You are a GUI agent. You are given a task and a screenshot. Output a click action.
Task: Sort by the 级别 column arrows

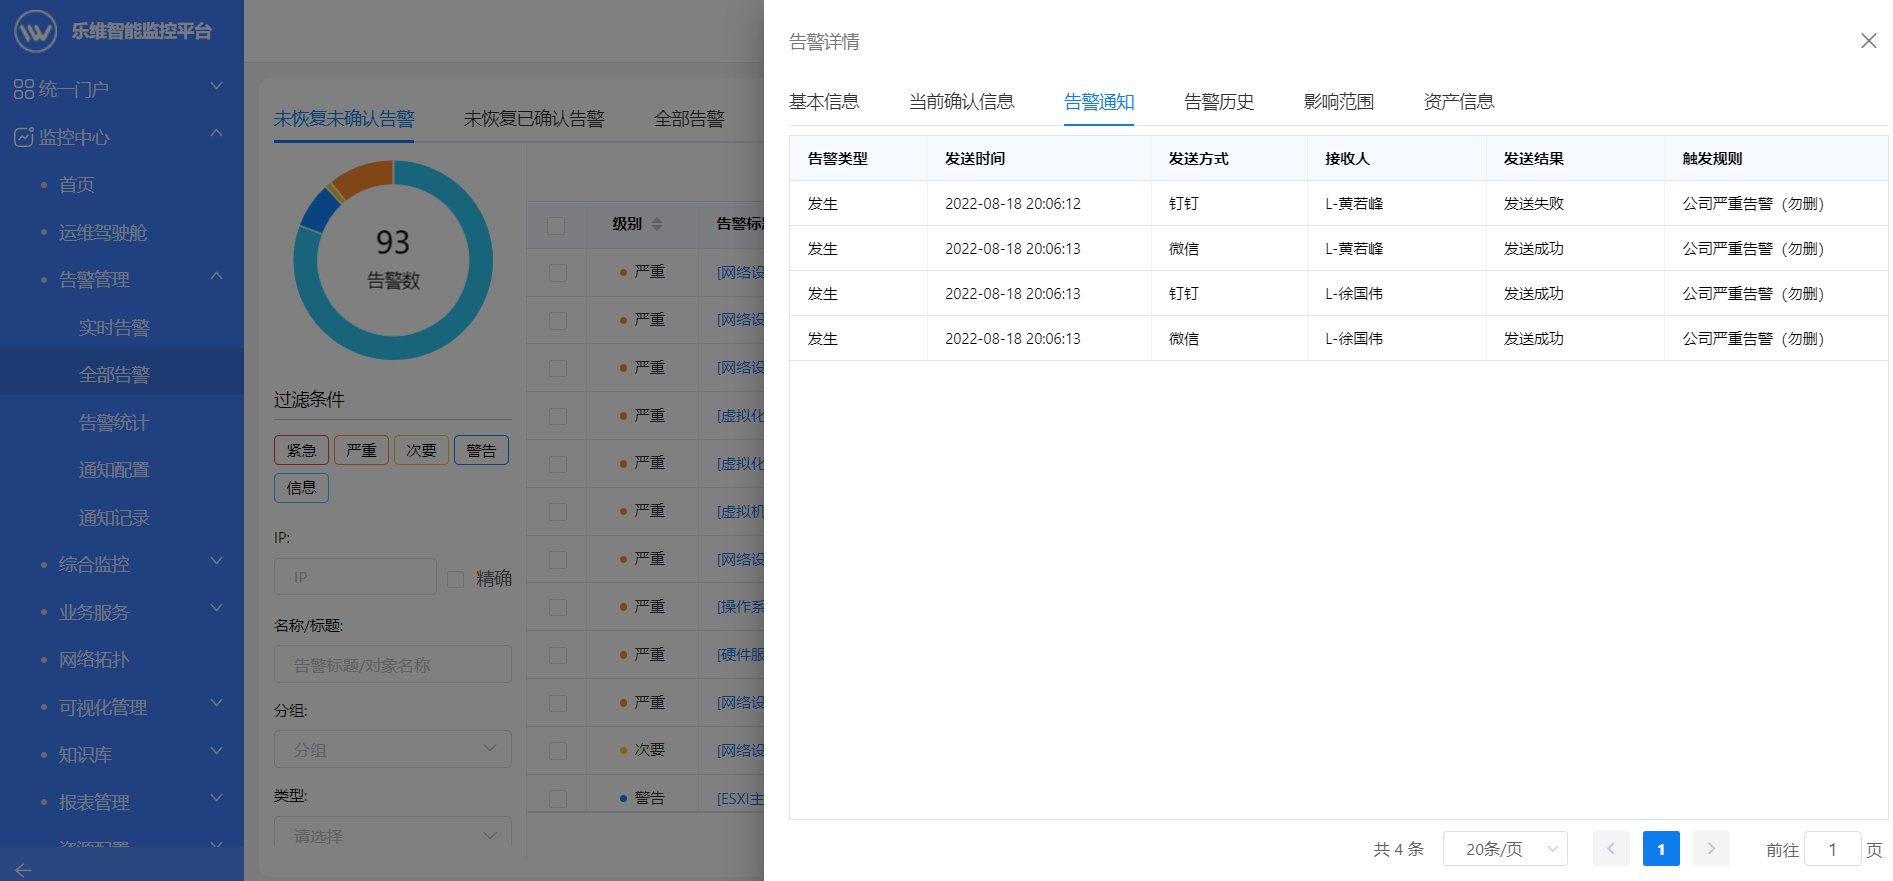[657, 224]
